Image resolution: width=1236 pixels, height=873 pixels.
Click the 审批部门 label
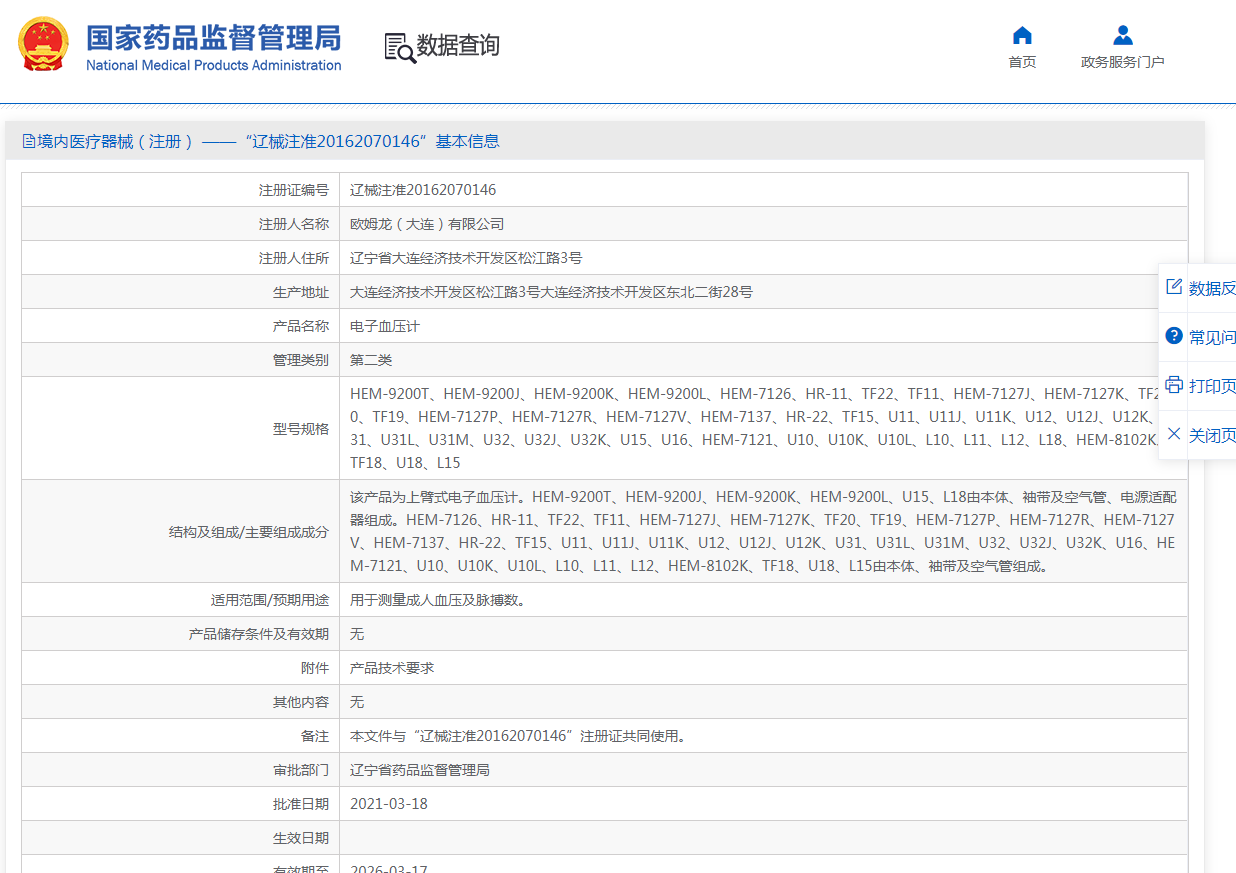(x=301, y=770)
